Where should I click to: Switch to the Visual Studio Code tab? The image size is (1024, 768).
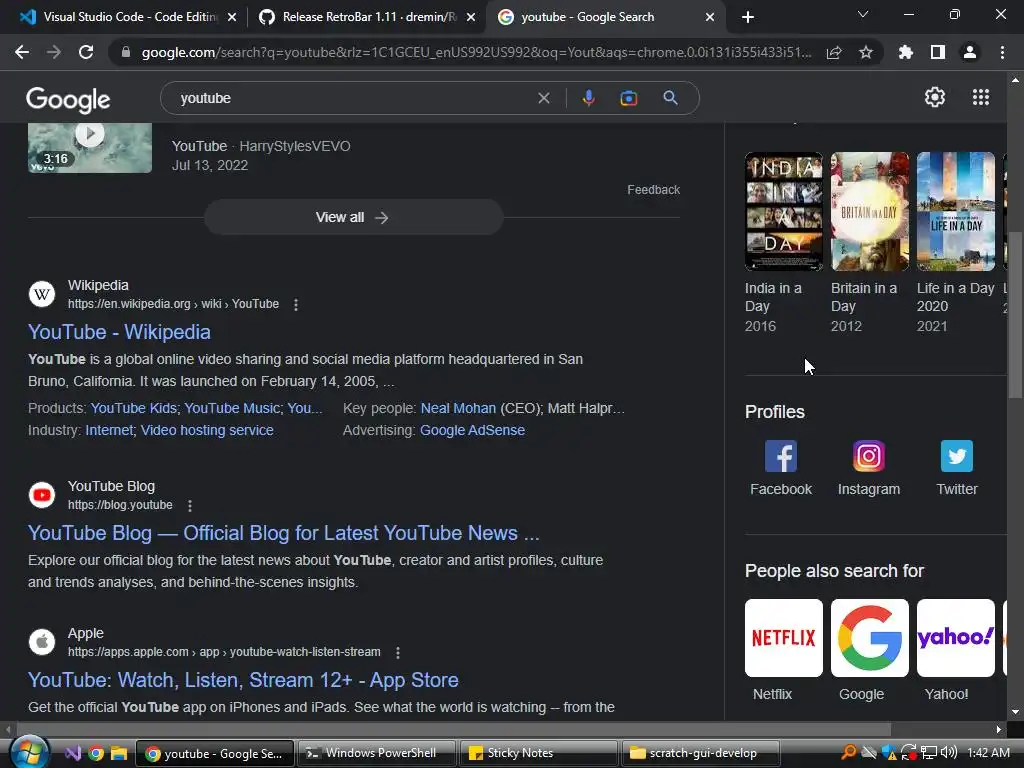[x=129, y=17]
